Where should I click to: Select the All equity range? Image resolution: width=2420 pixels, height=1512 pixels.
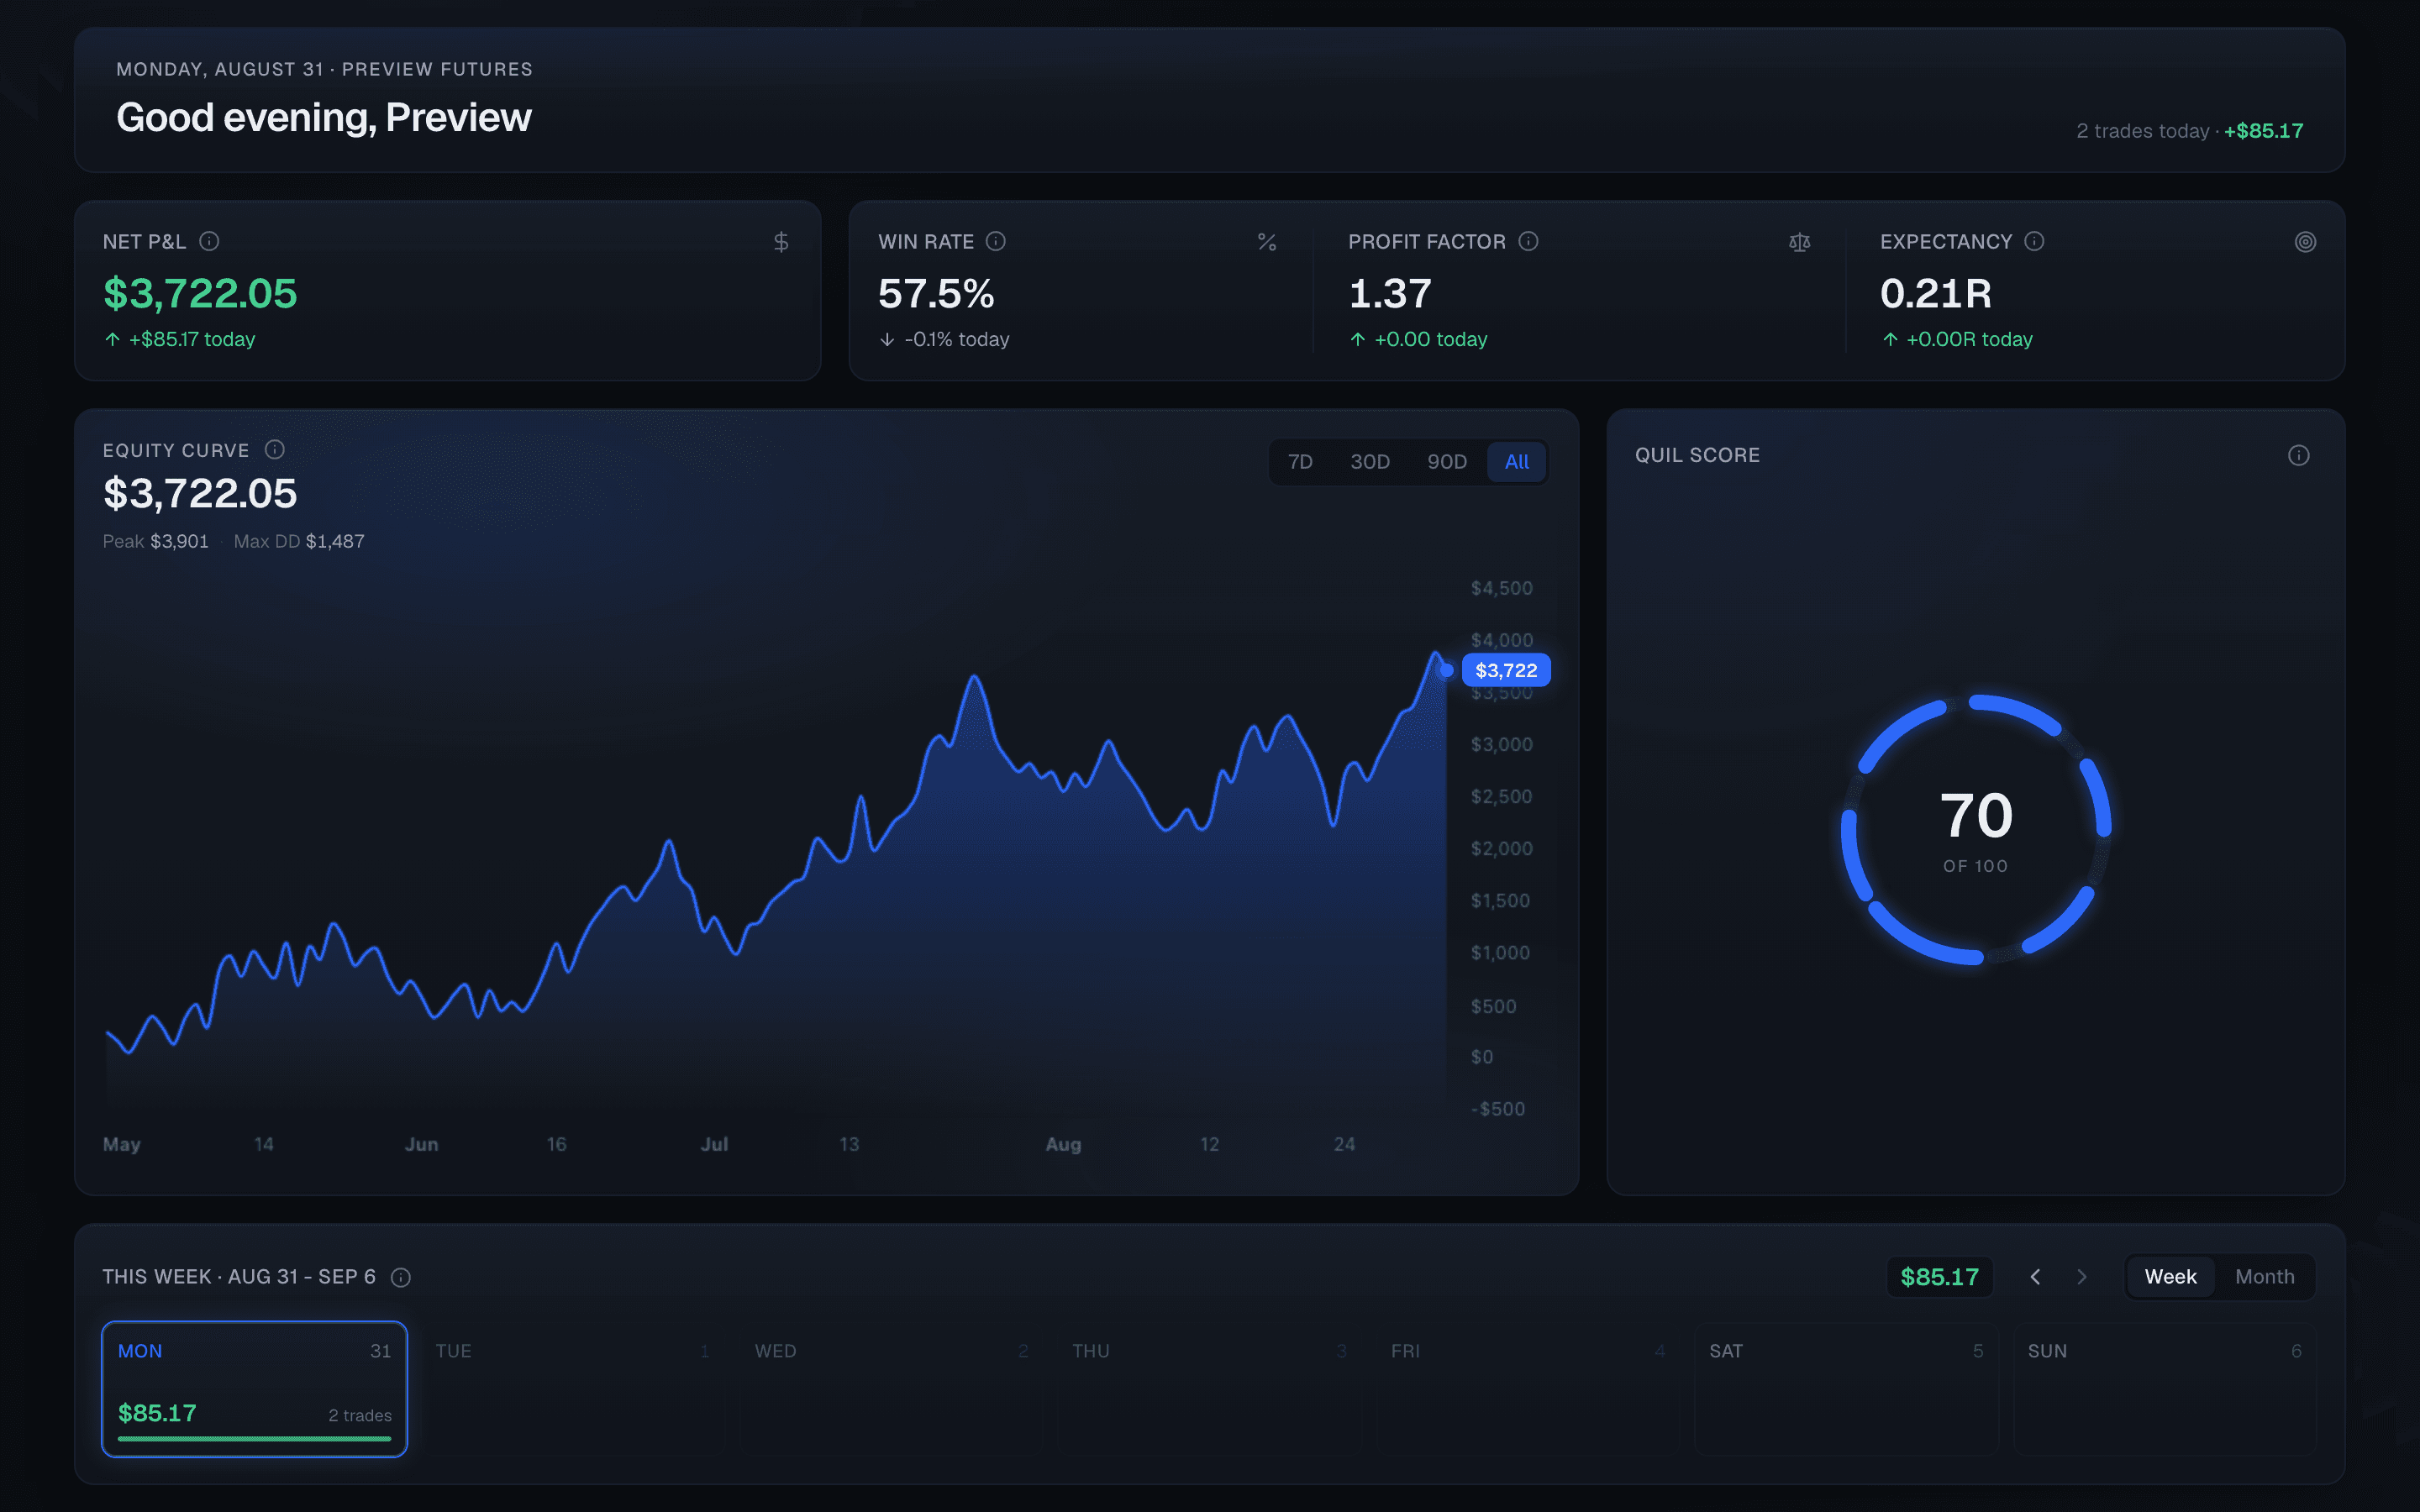(x=1517, y=462)
